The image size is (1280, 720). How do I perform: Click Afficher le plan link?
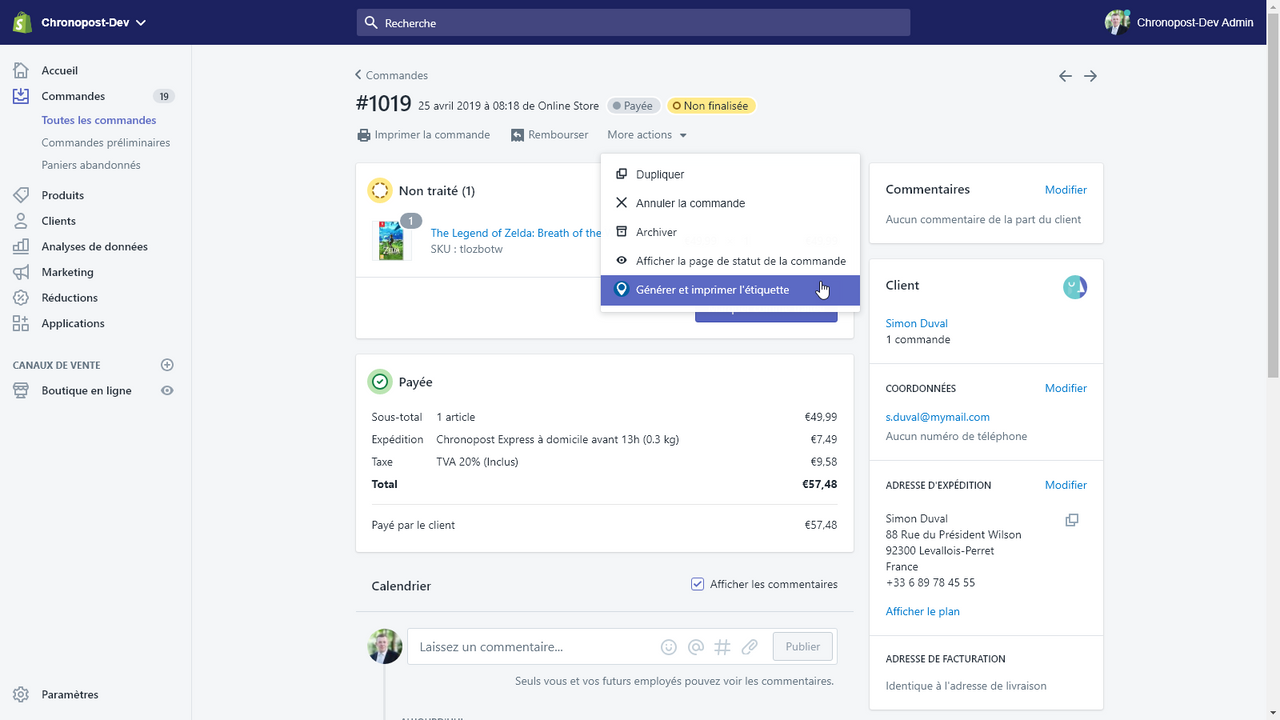(923, 611)
